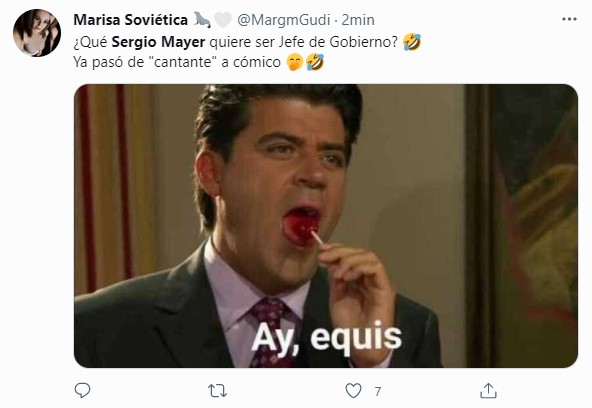Screen dimensions: 592x408
Task: Reply to the tweet with the speech bubble icon
Action: 82,390
